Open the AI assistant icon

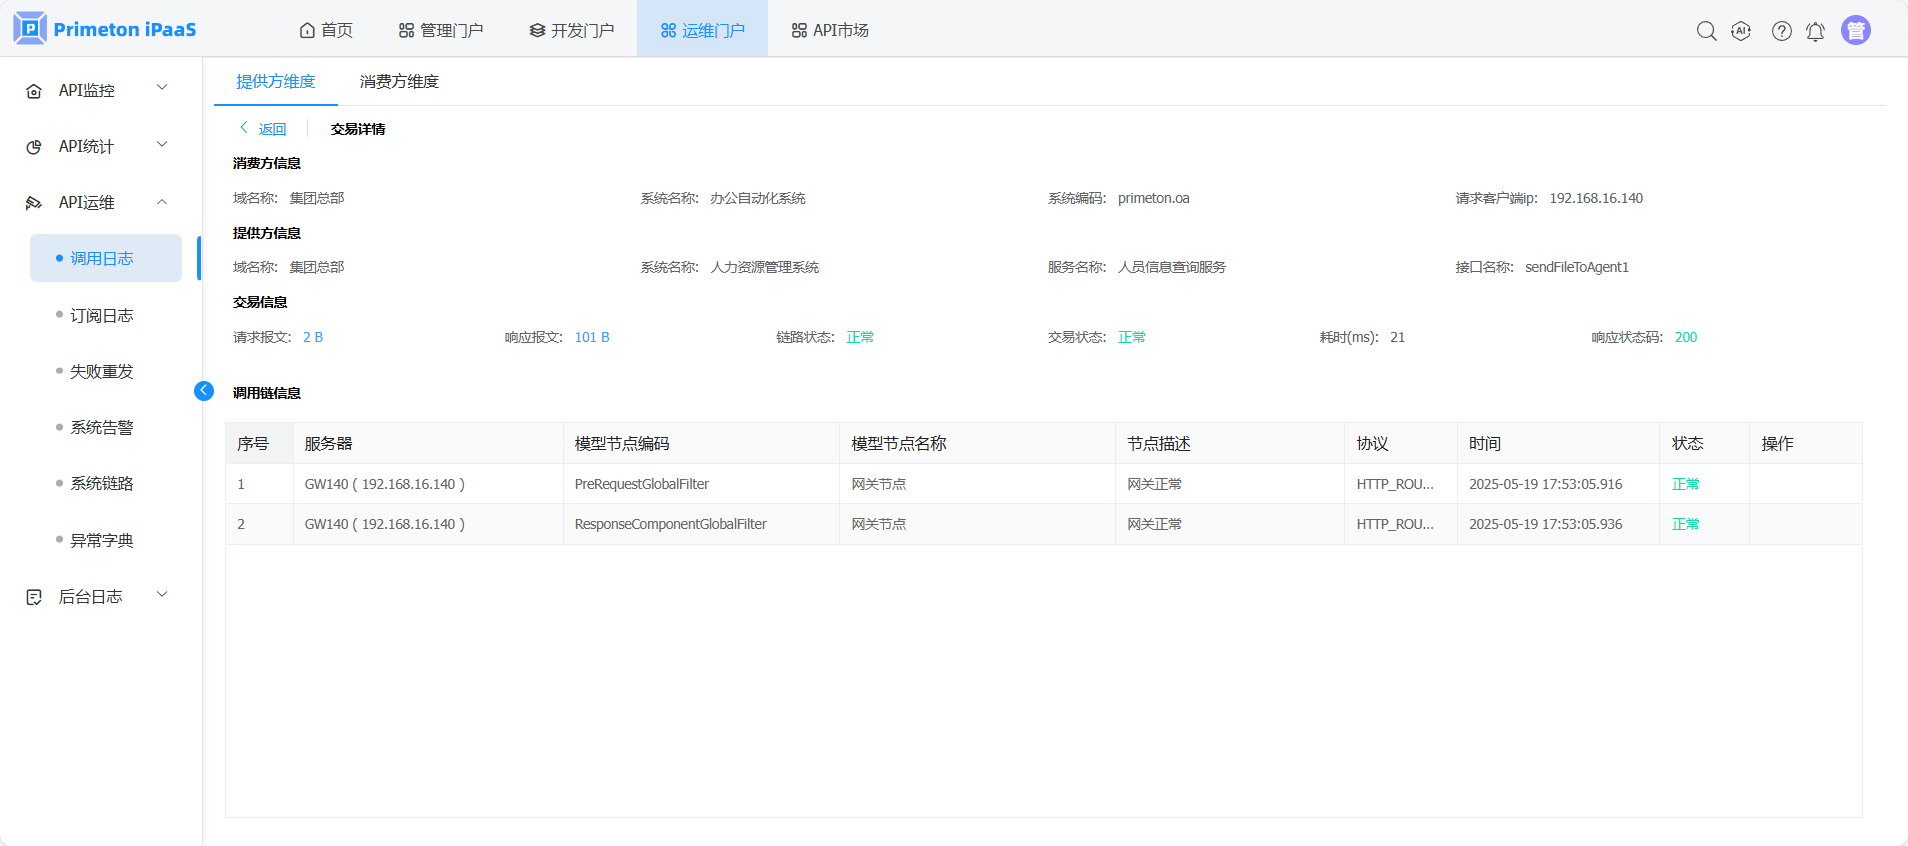pyautogui.click(x=1741, y=31)
